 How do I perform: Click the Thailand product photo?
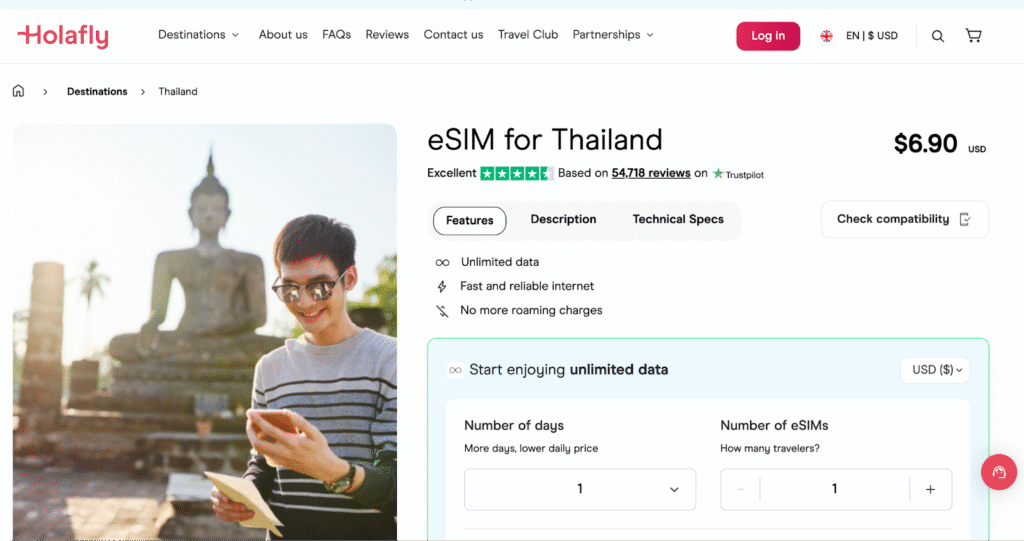pos(205,332)
